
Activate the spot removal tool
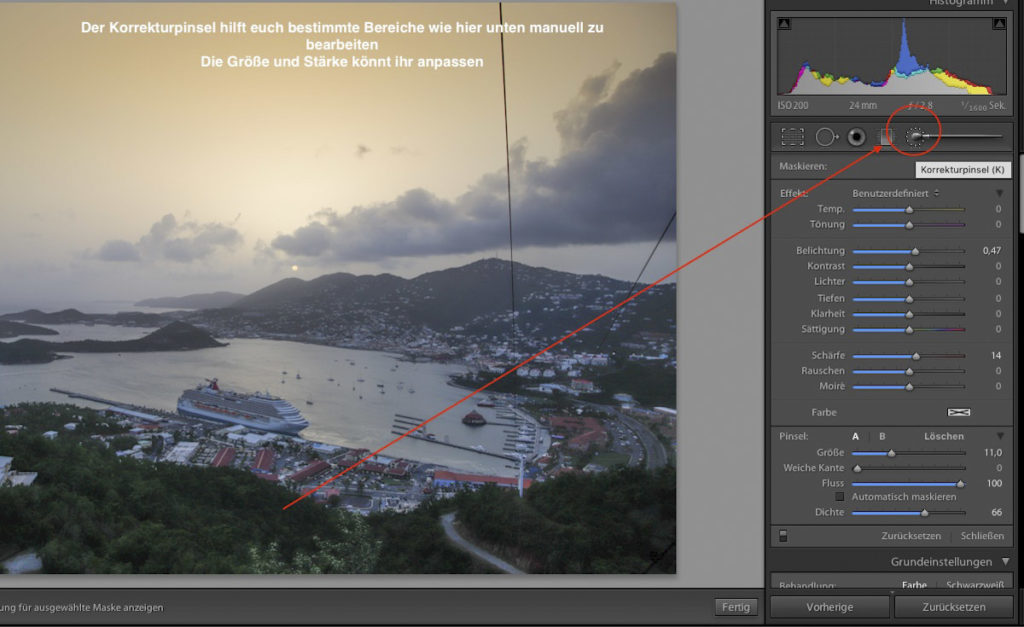pyautogui.click(x=826, y=137)
